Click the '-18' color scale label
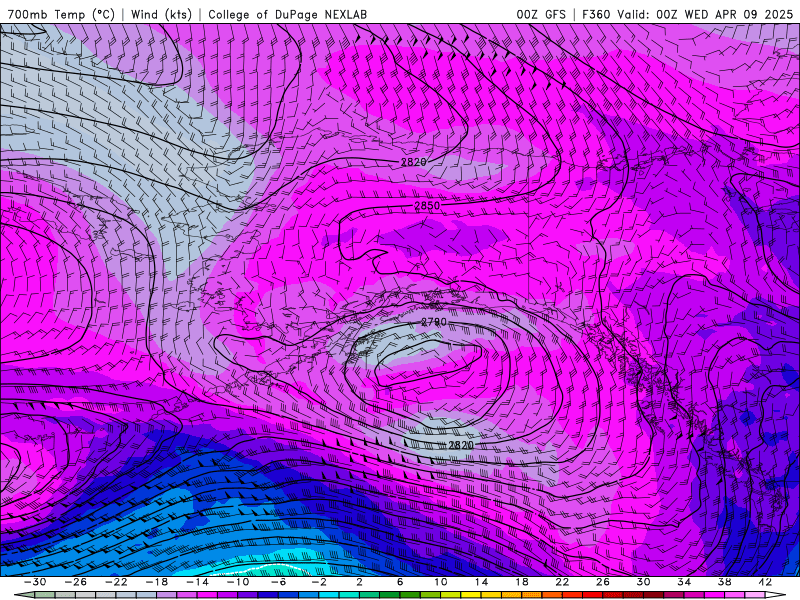The width and height of the screenshot is (800, 600). 157,582
